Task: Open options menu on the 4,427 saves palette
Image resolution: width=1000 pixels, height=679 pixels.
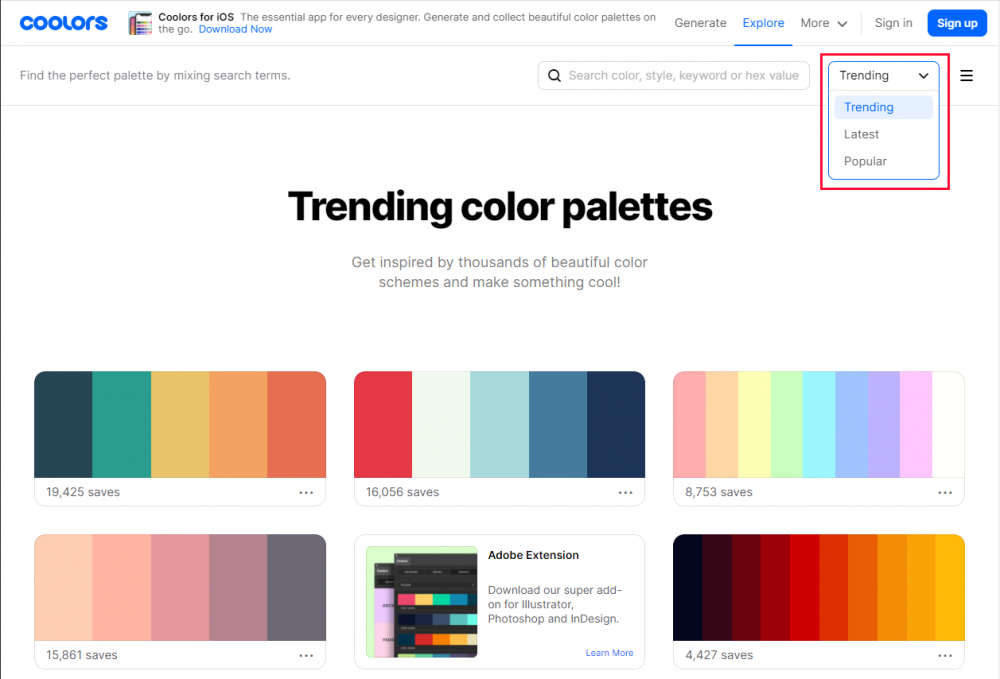Action: click(945, 655)
